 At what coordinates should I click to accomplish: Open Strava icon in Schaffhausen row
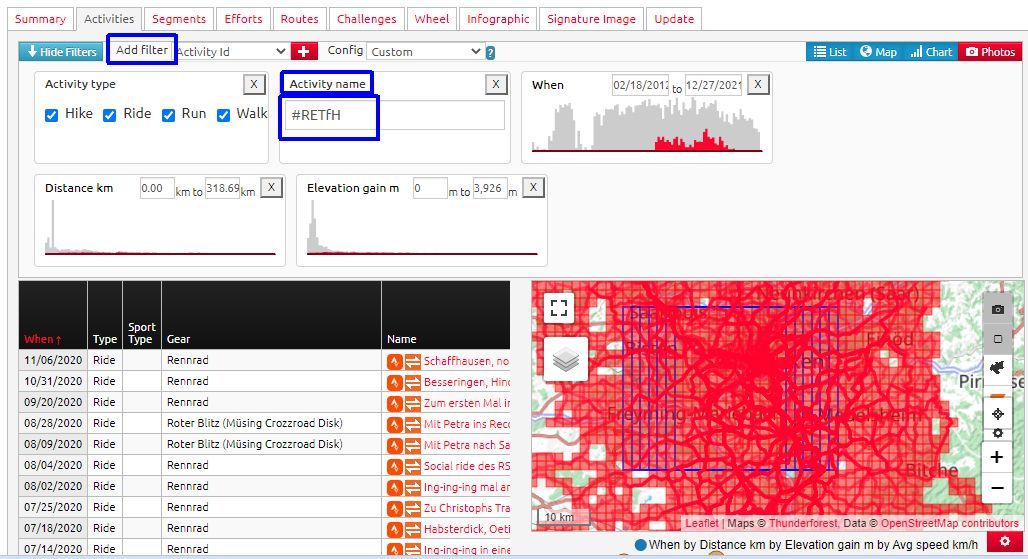click(x=395, y=361)
